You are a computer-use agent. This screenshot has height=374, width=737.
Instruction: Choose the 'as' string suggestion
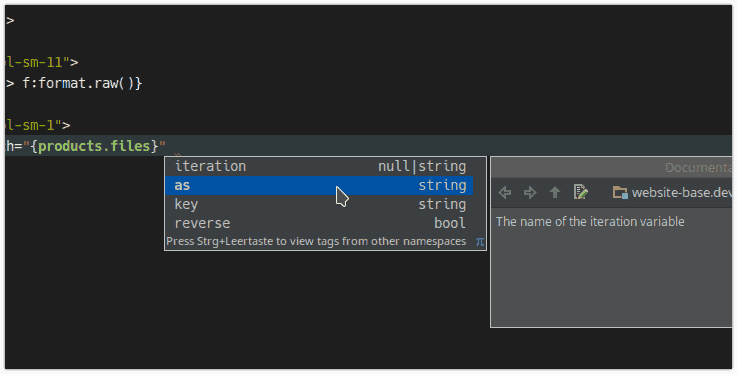[x=319, y=185]
